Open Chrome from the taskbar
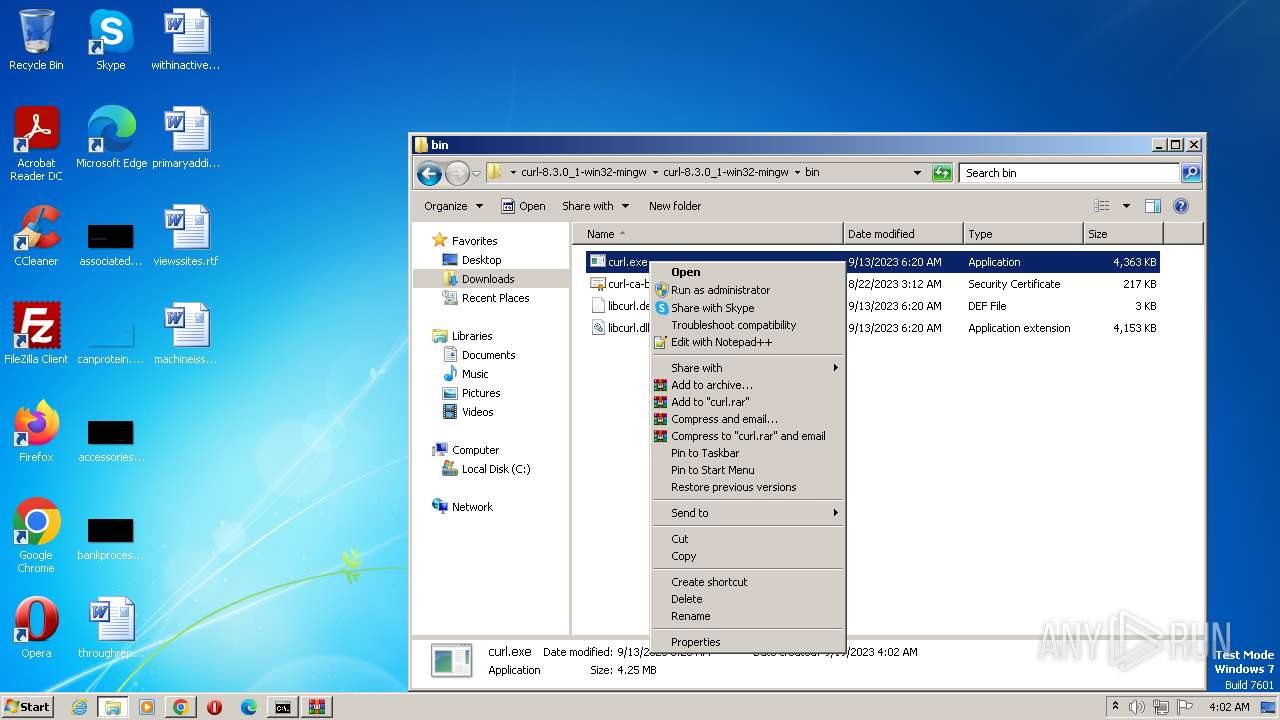 pos(180,707)
